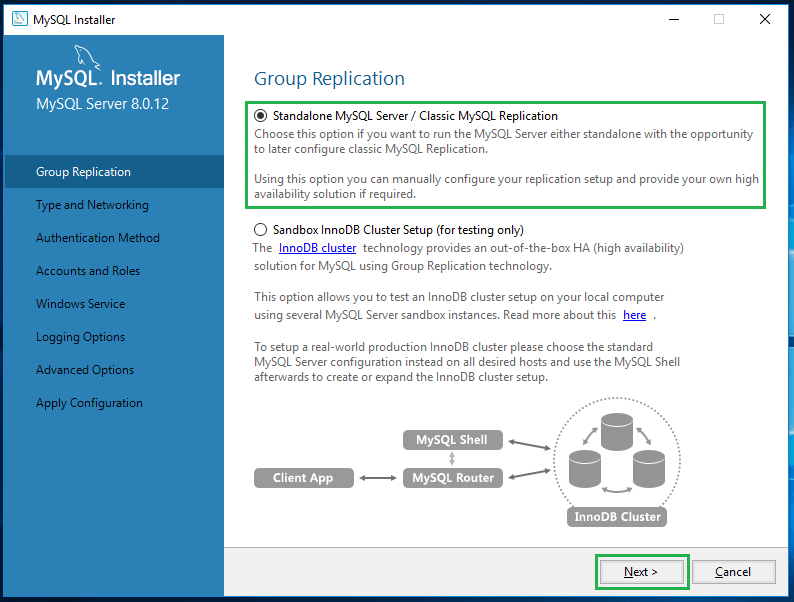794x602 pixels.
Task: Cancel the MySQL installation wizard
Action: (x=733, y=572)
